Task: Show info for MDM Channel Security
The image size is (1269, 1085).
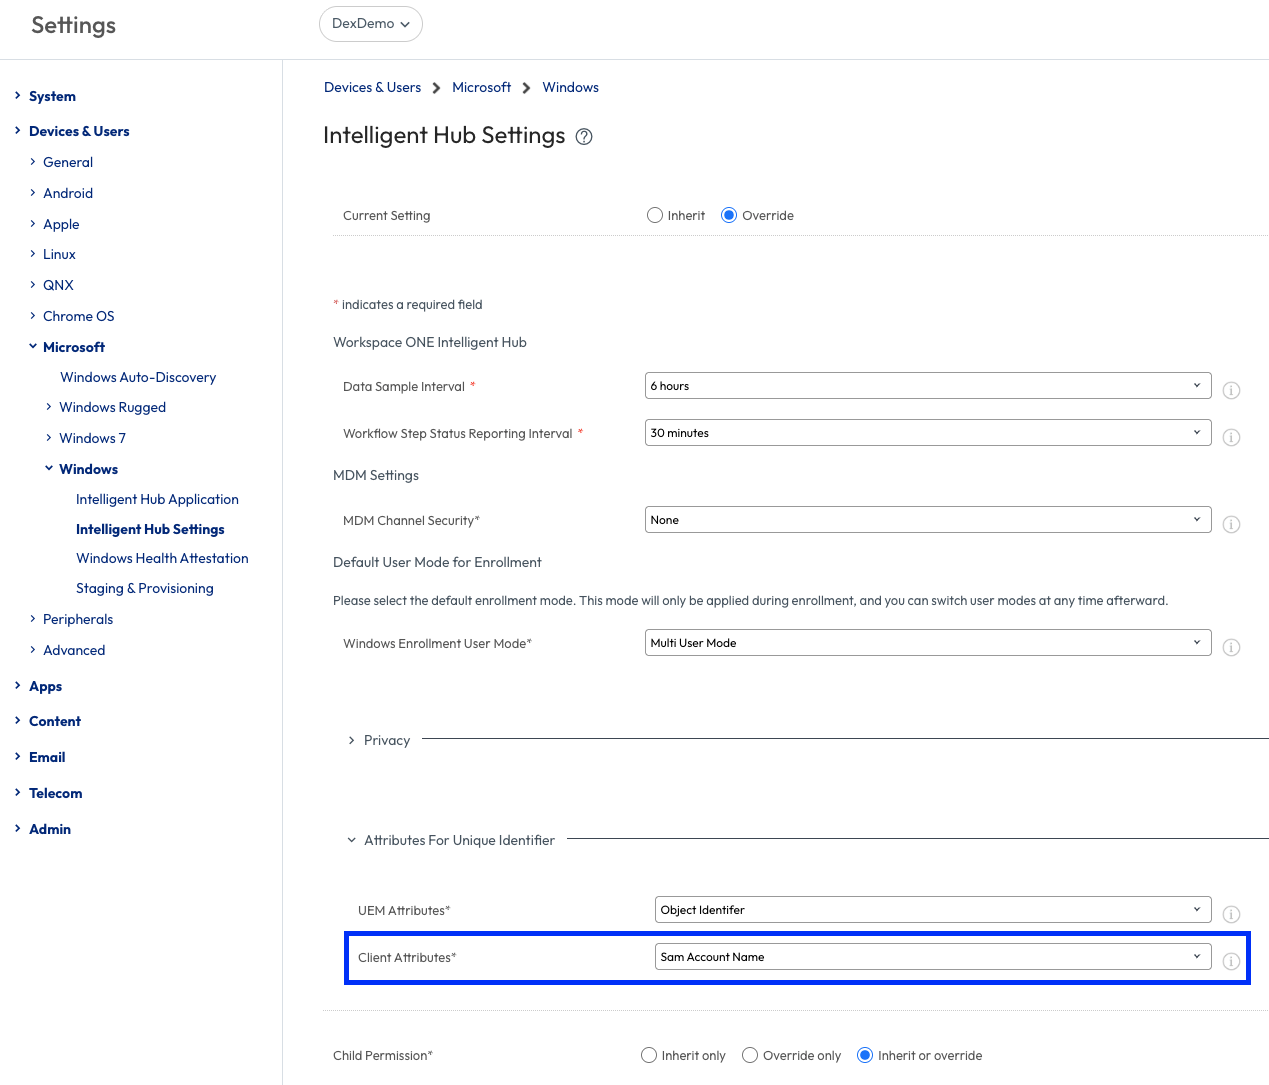Action: pyautogui.click(x=1231, y=524)
